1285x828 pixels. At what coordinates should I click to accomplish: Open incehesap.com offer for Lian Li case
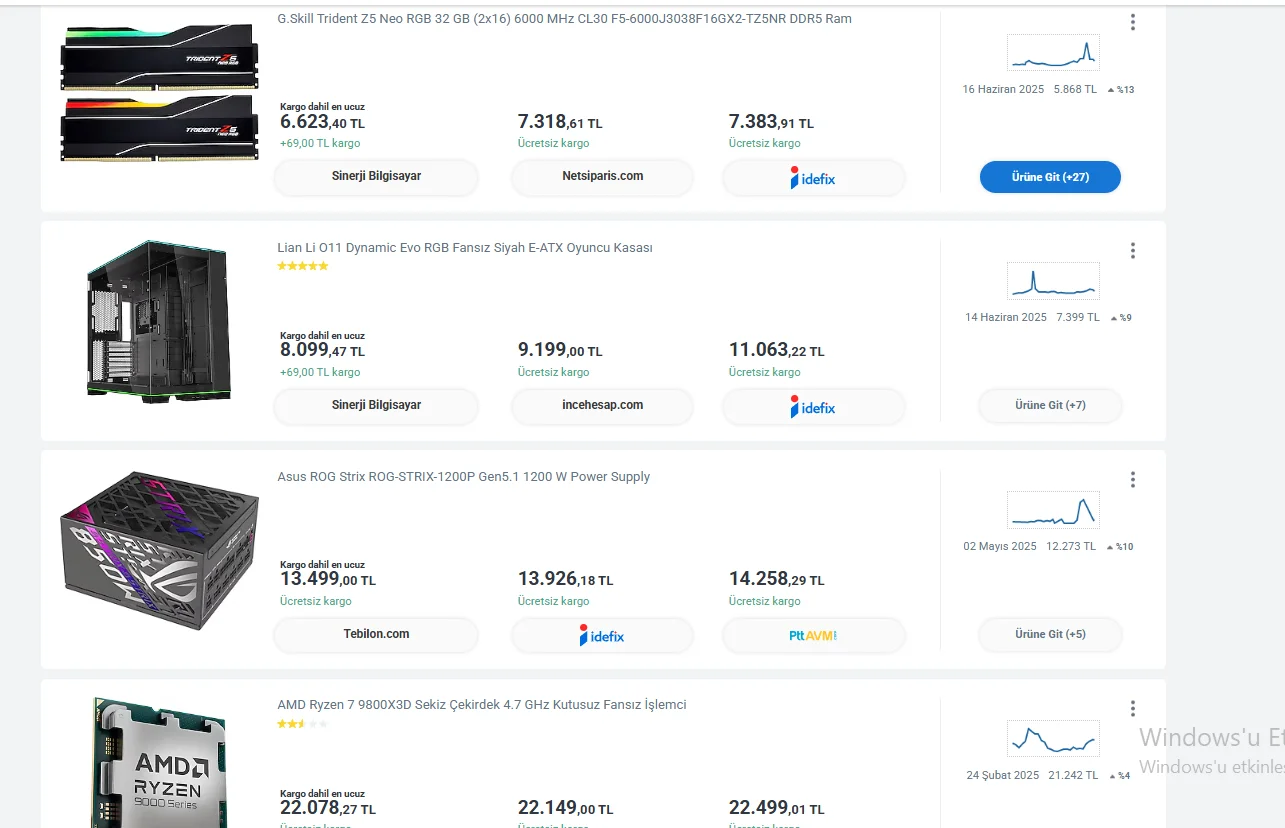pos(602,406)
